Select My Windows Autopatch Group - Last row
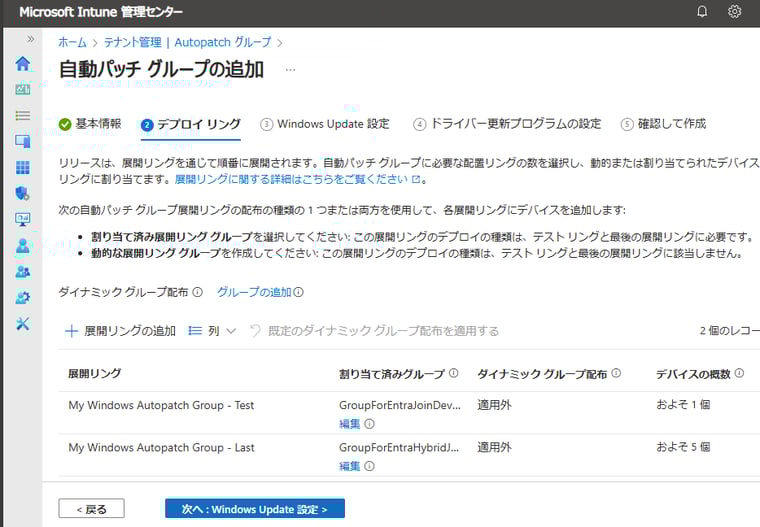760x527 pixels. tap(409, 455)
